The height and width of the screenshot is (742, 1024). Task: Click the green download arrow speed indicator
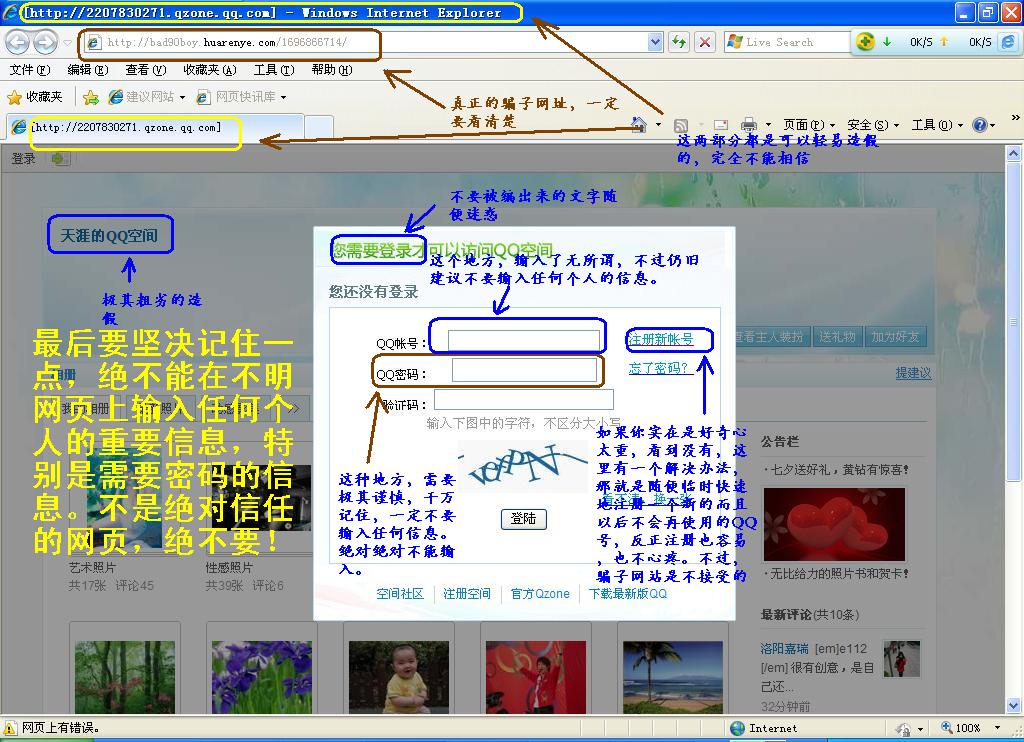tap(887, 42)
